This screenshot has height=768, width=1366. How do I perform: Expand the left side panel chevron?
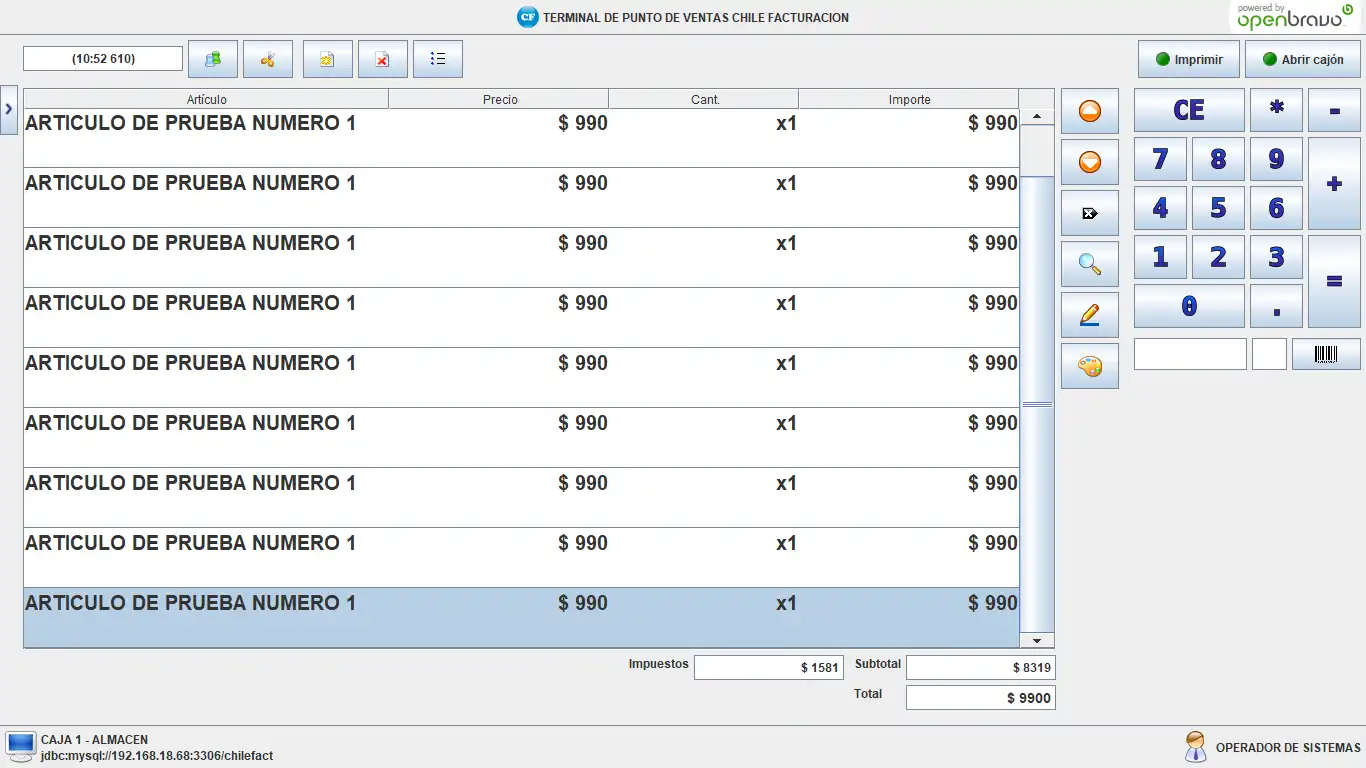click(x=8, y=108)
